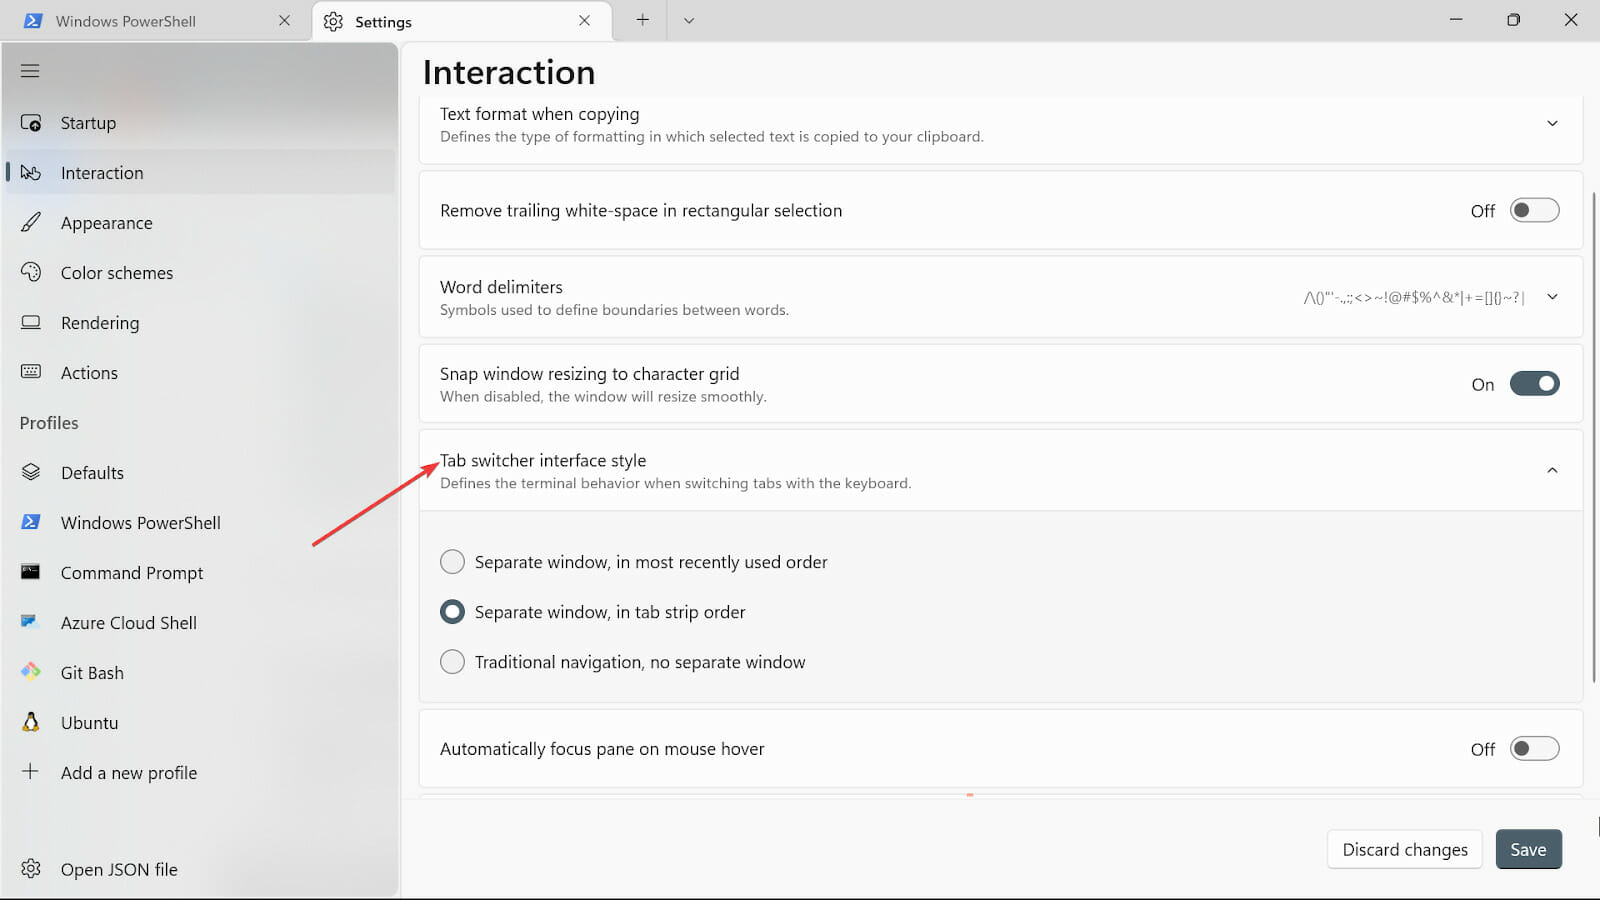Click Save to apply changes

[x=1528, y=850]
